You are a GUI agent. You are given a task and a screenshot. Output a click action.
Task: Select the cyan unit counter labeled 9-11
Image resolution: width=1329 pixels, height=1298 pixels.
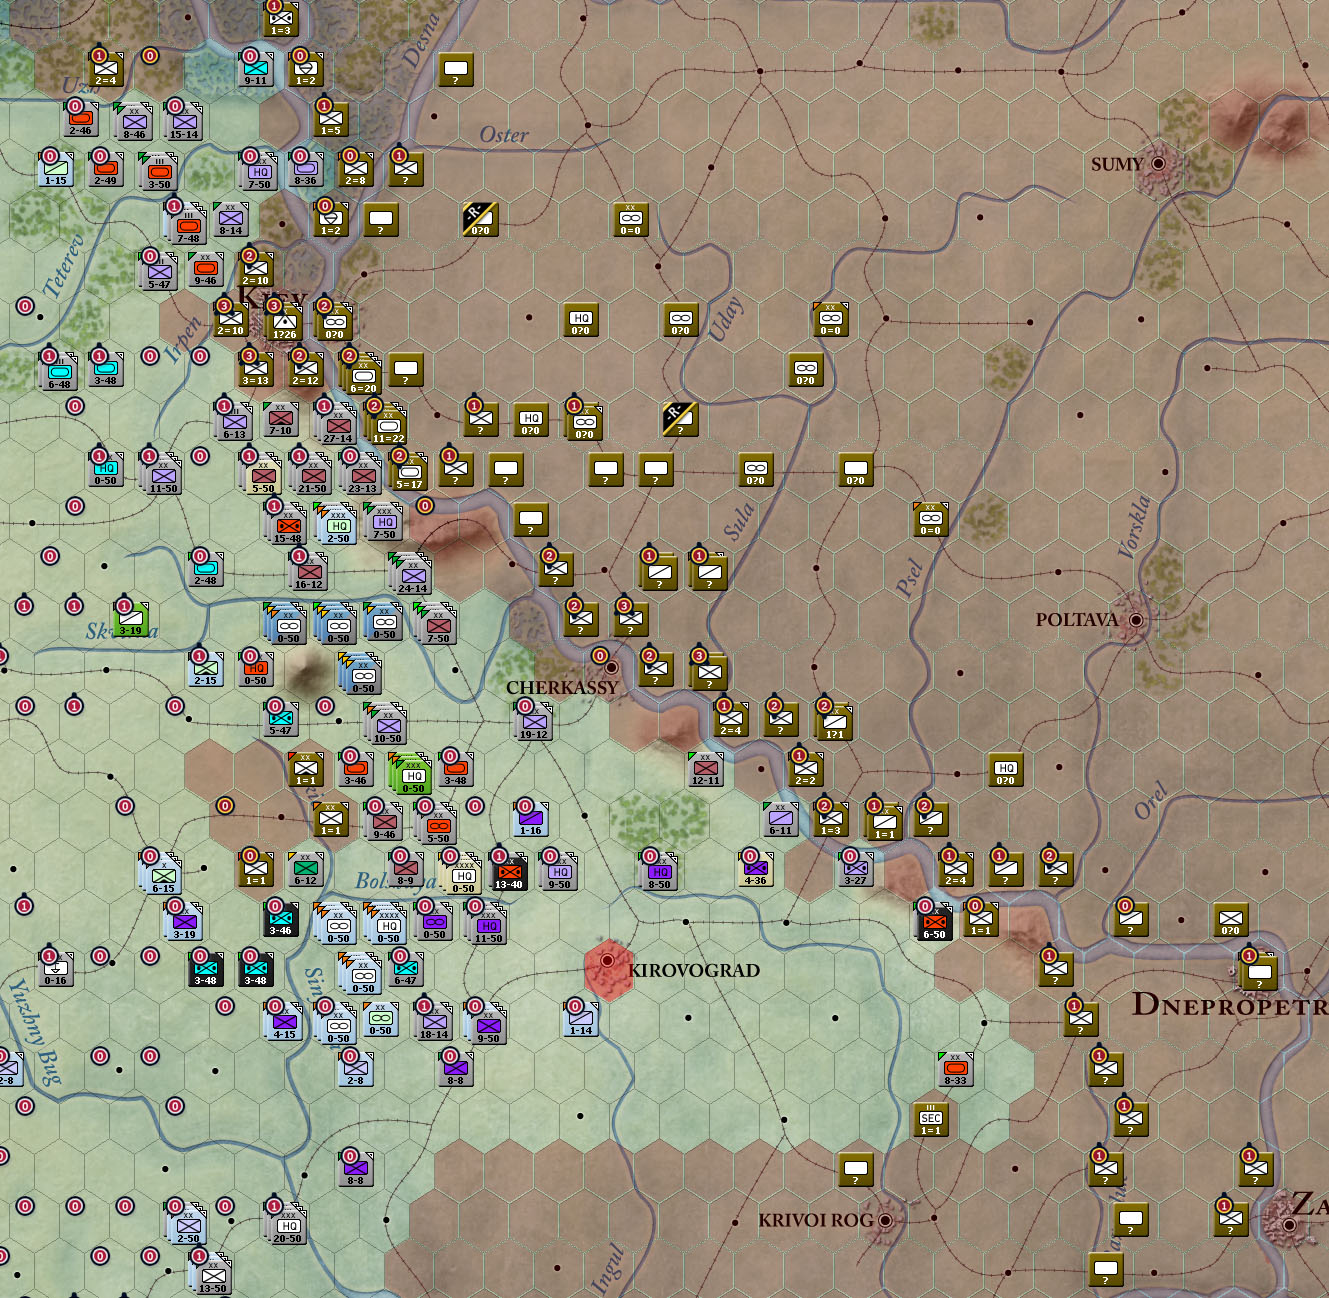pos(256,69)
